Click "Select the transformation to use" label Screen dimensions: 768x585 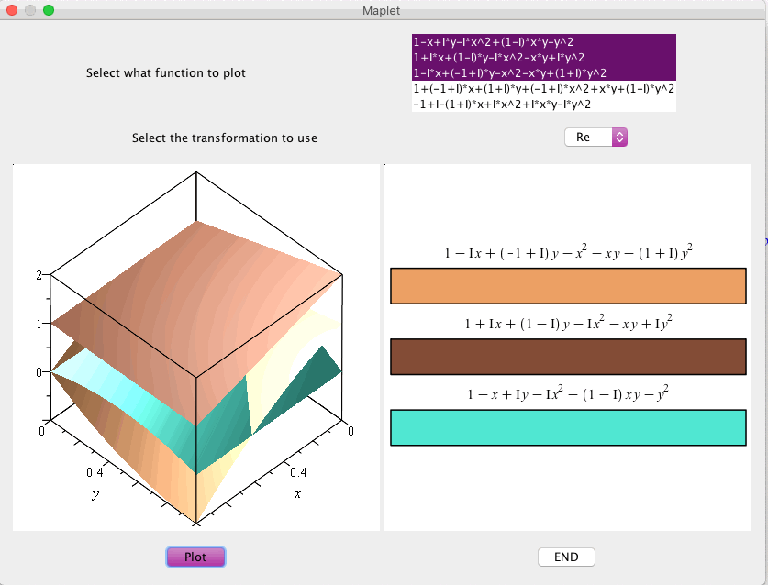(224, 137)
